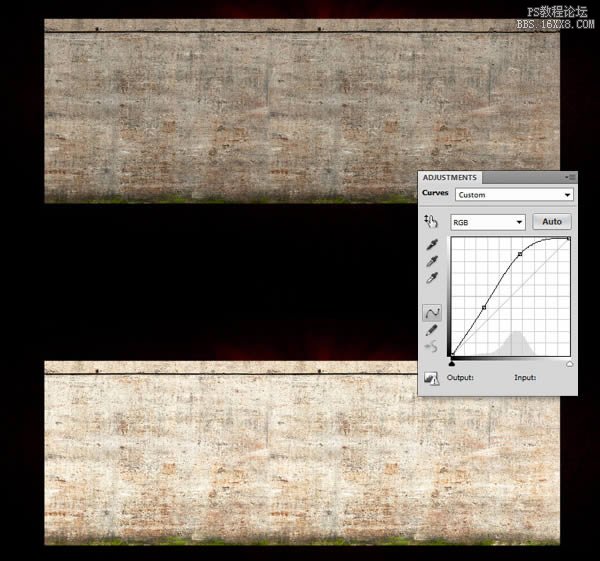600x561 pixels.
Task: Click the smooth curve values icon
Action: 431,346
